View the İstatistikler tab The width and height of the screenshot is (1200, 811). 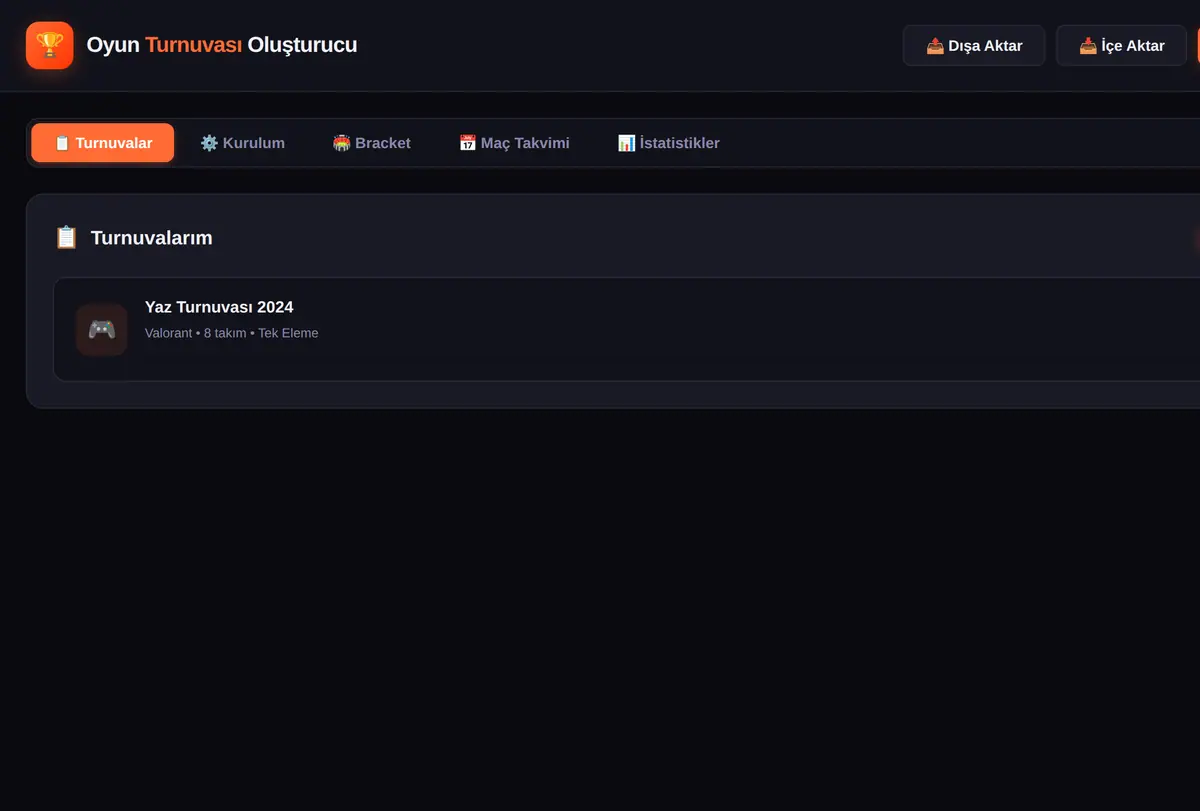[668, 143]
